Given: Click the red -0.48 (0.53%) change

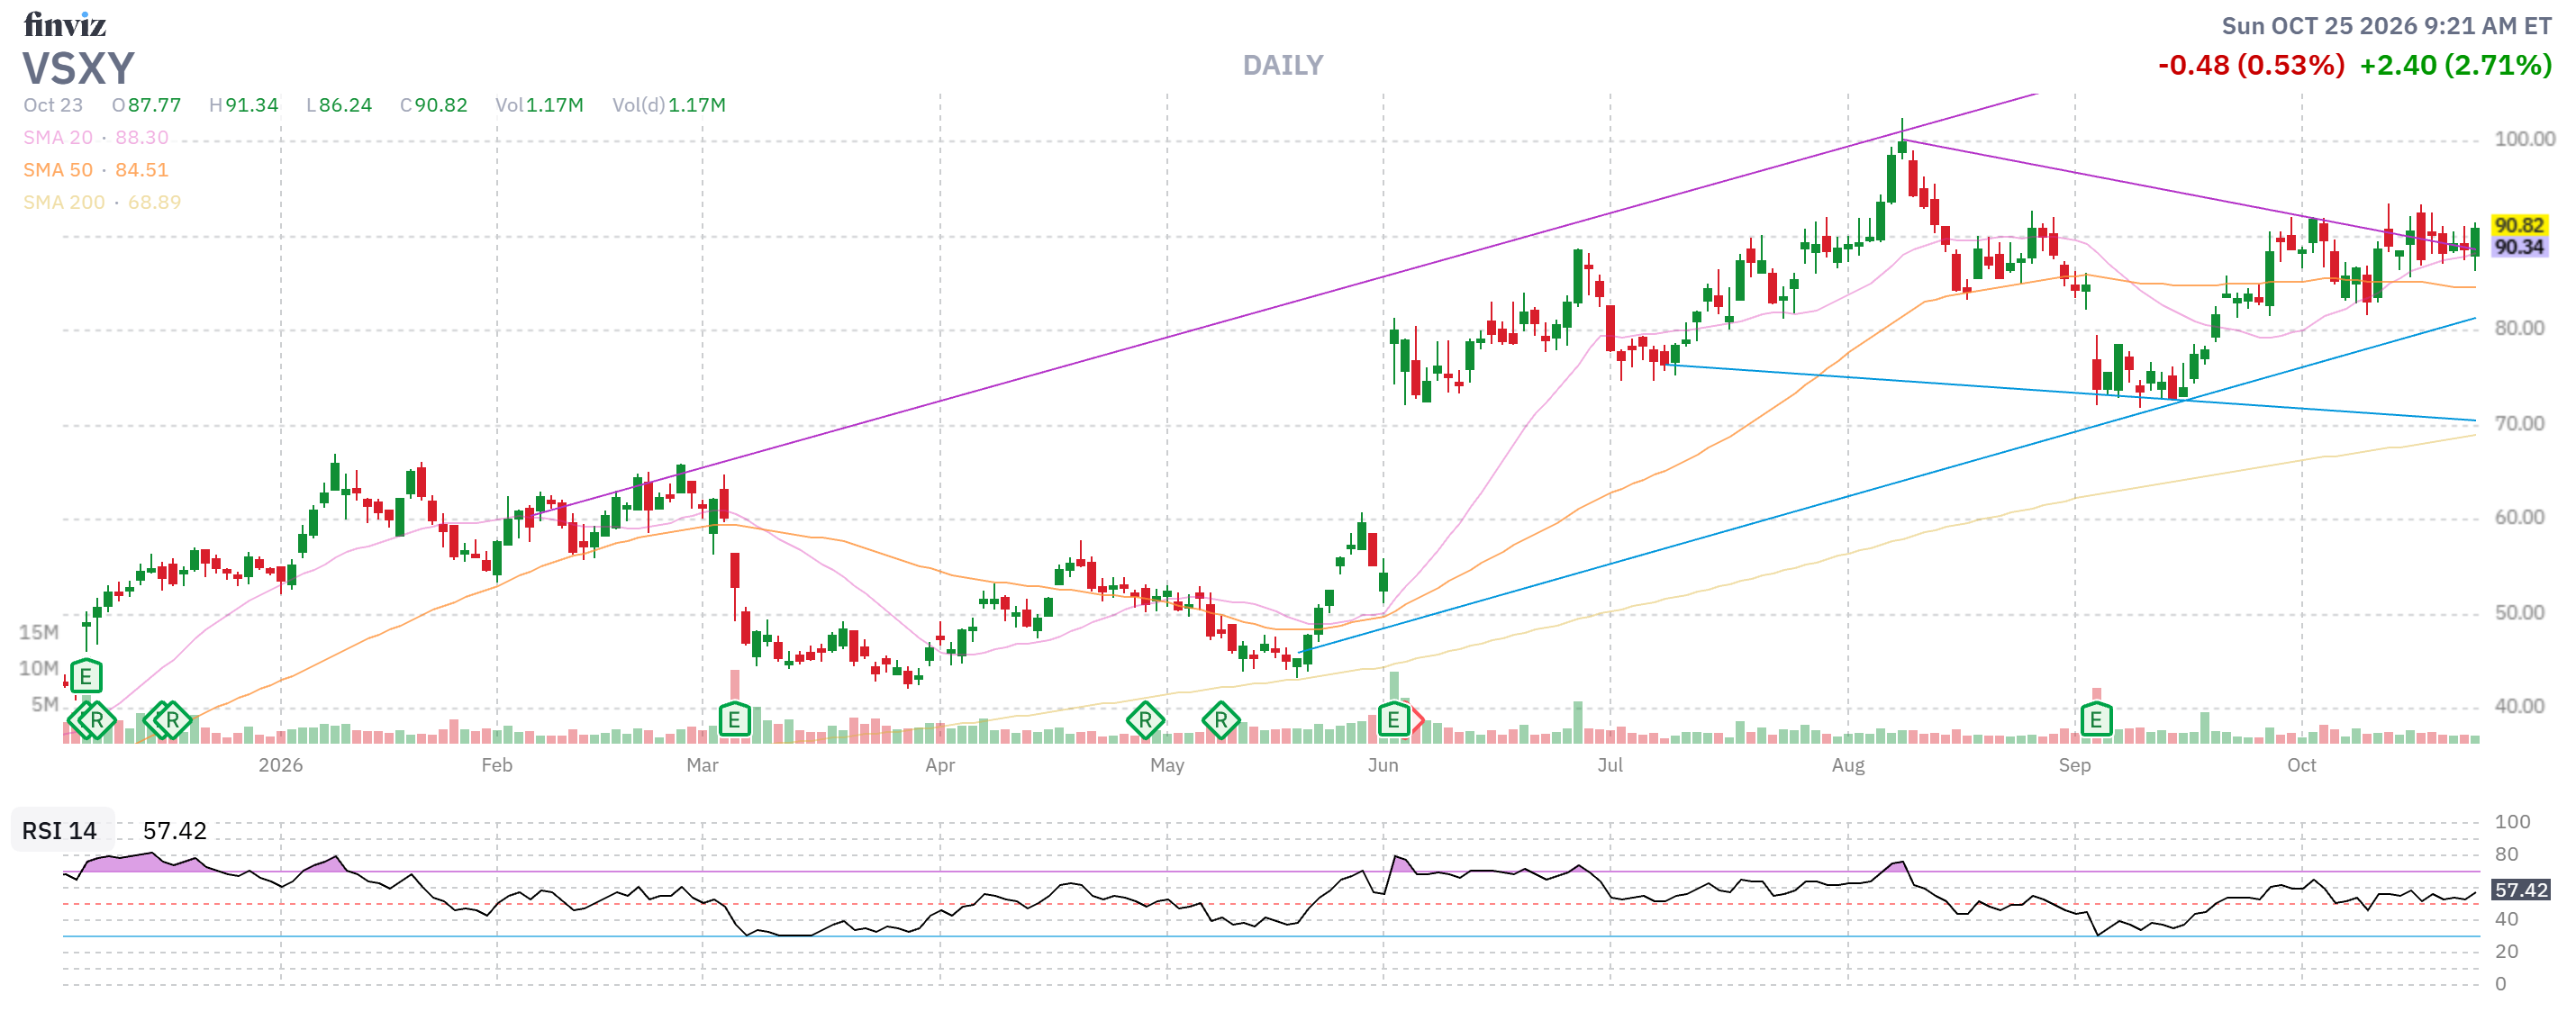Looking at the screenshot, I should point(2250,65).
